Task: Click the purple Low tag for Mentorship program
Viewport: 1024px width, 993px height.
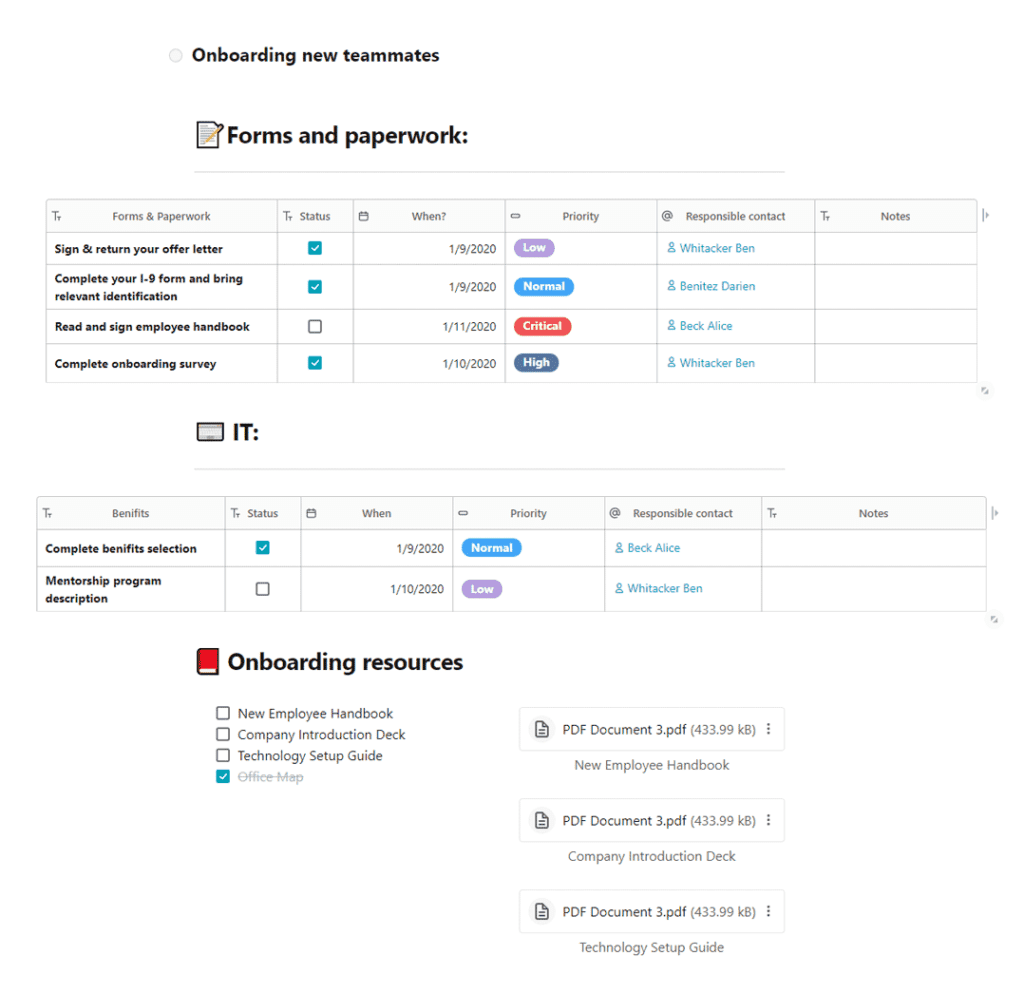Action: tap(482, 589)
